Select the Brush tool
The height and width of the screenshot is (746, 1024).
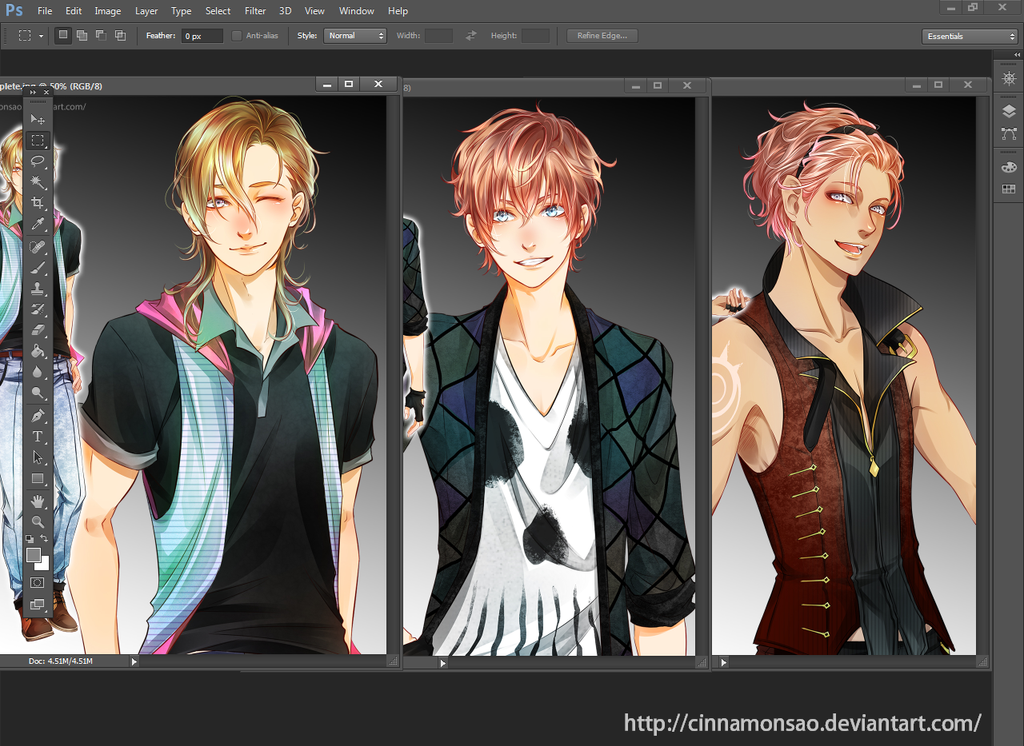click(37, 268)
